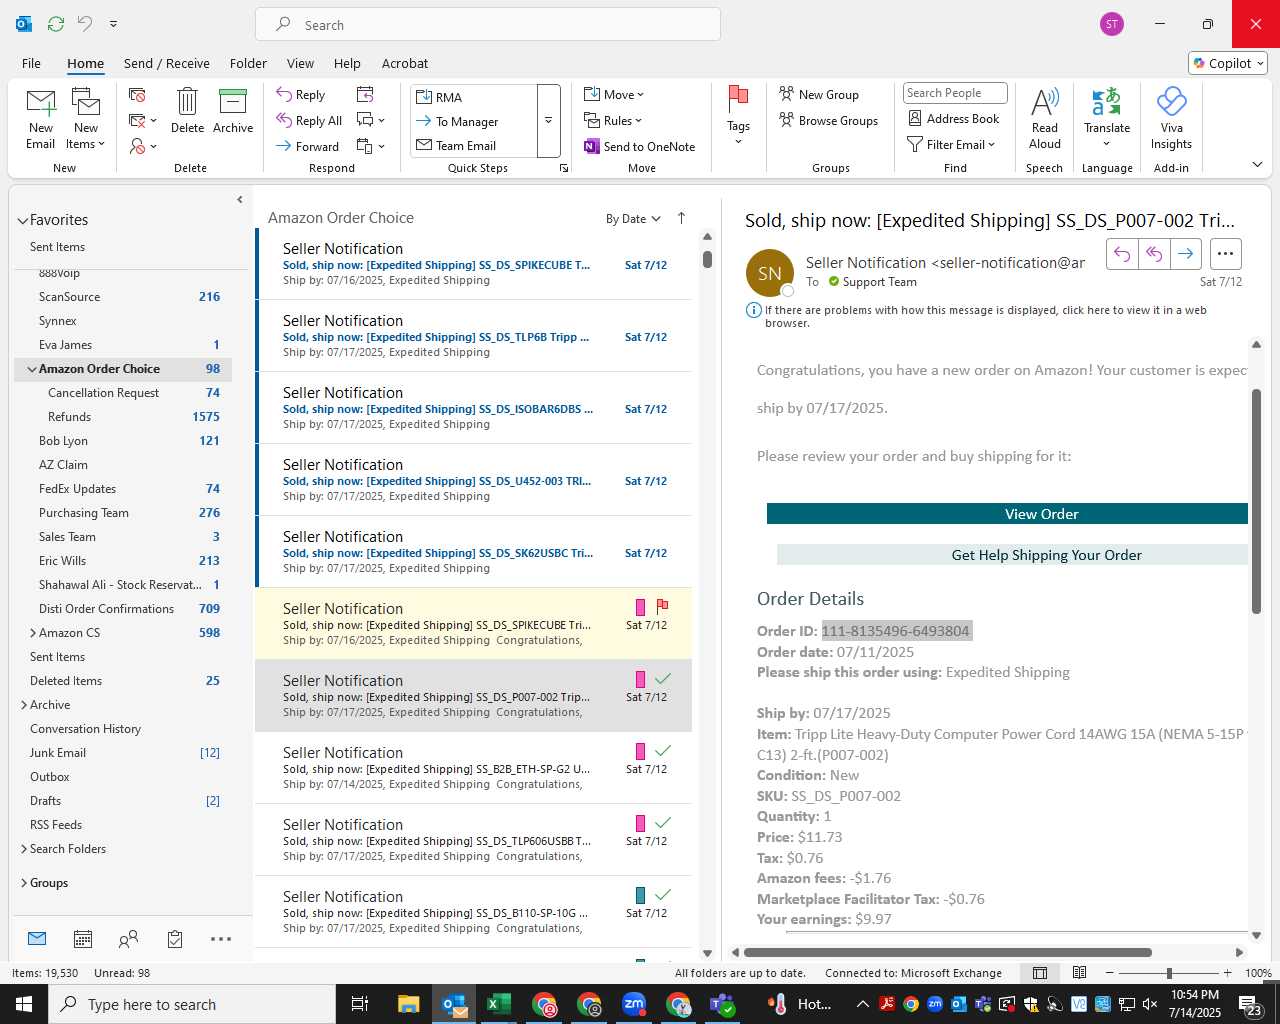
Task: Click forward arrow in reading pane
Action: [1185, 254]
